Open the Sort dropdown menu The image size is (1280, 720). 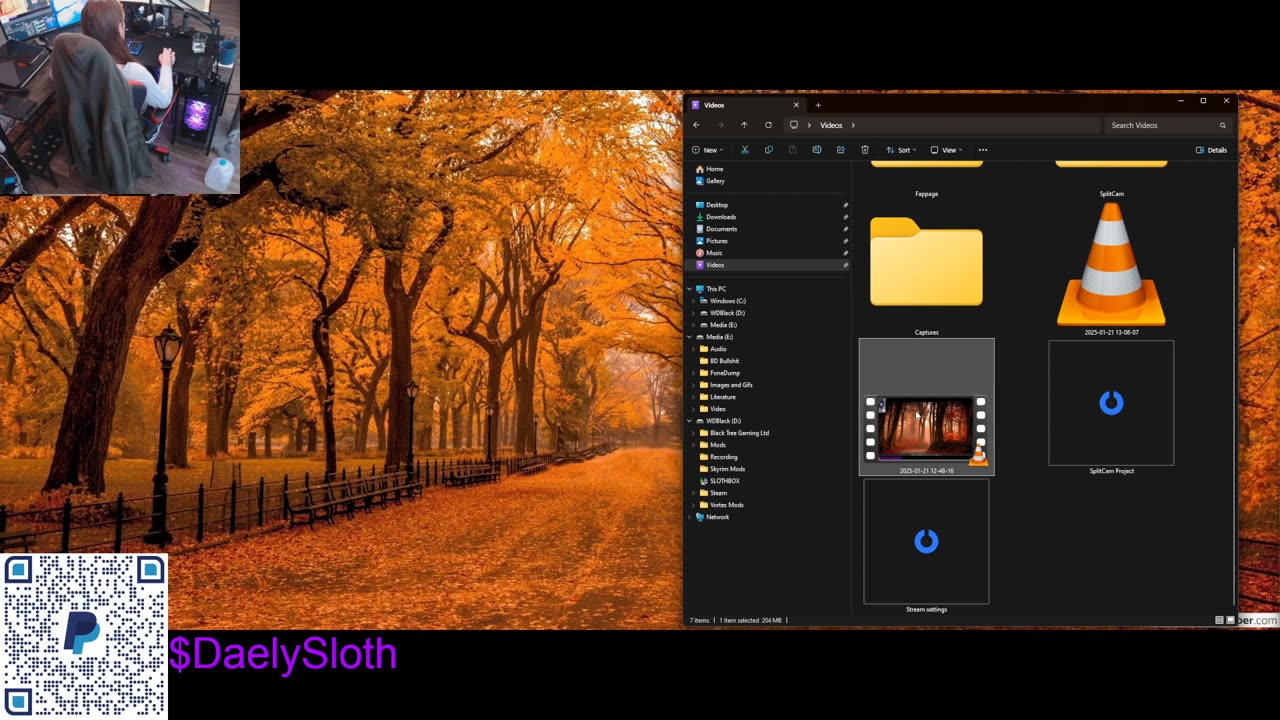901,150
